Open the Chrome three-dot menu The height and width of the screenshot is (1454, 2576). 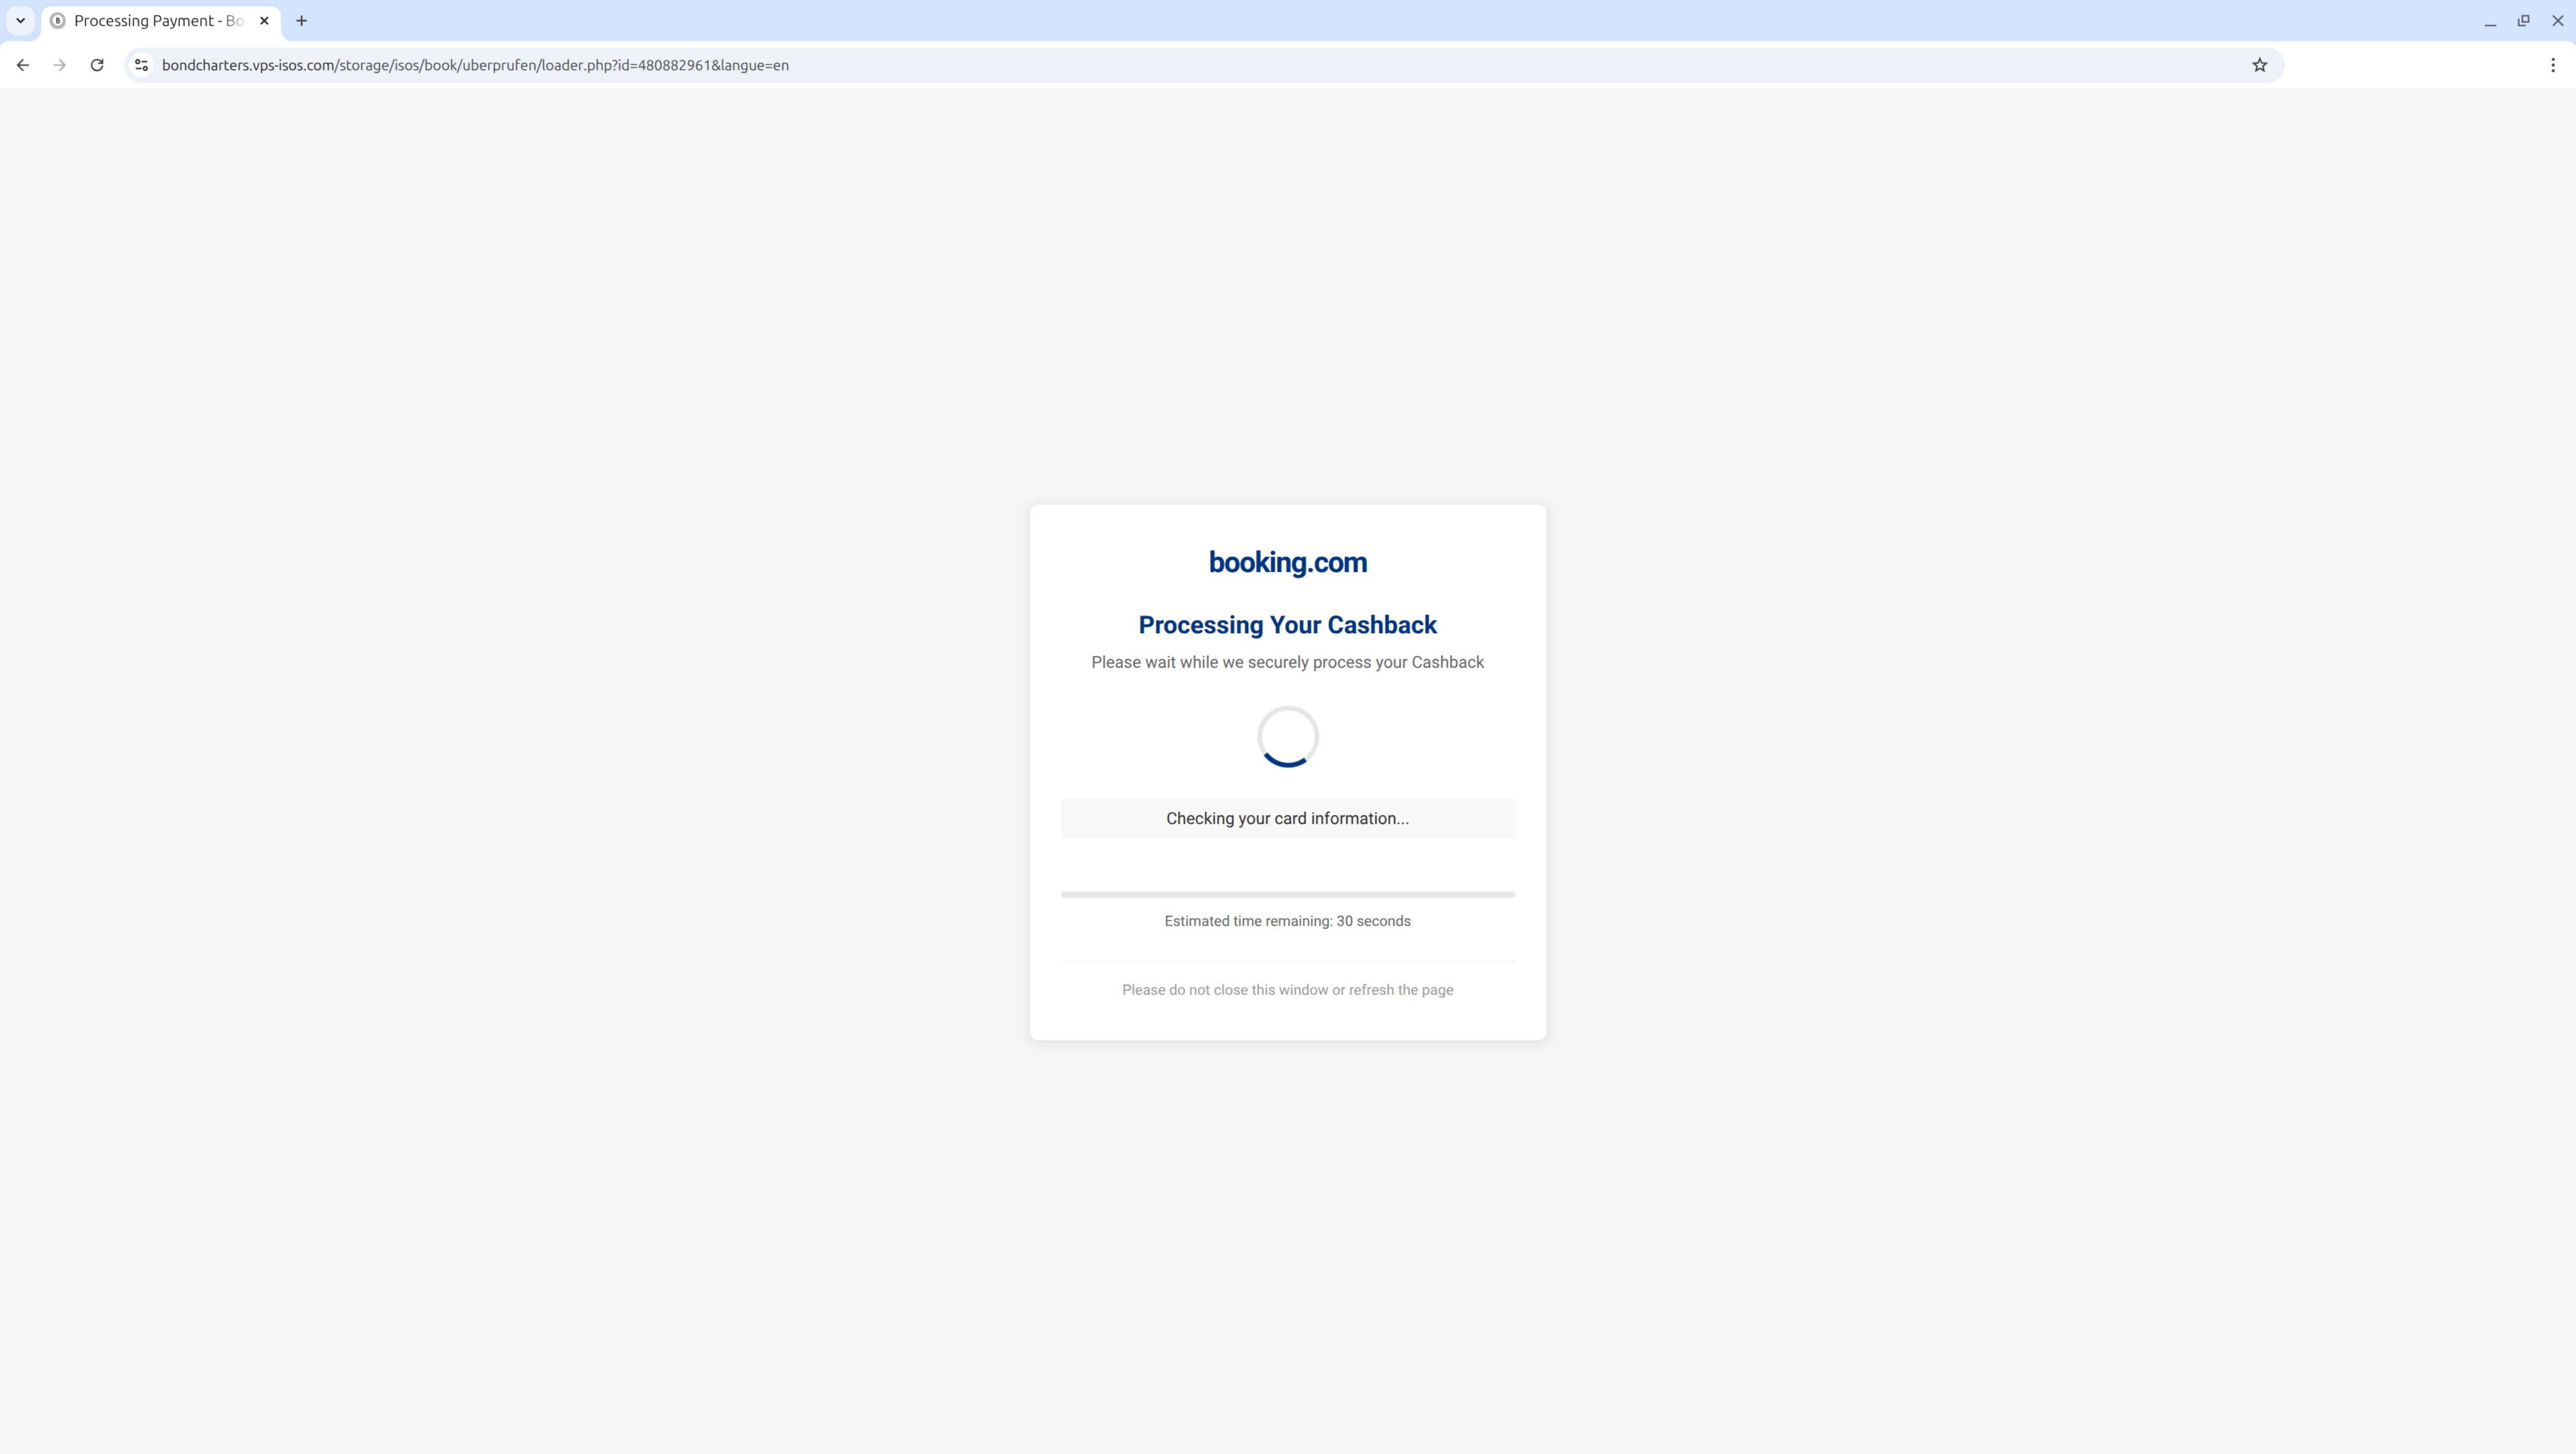(x=2553, y=65)
